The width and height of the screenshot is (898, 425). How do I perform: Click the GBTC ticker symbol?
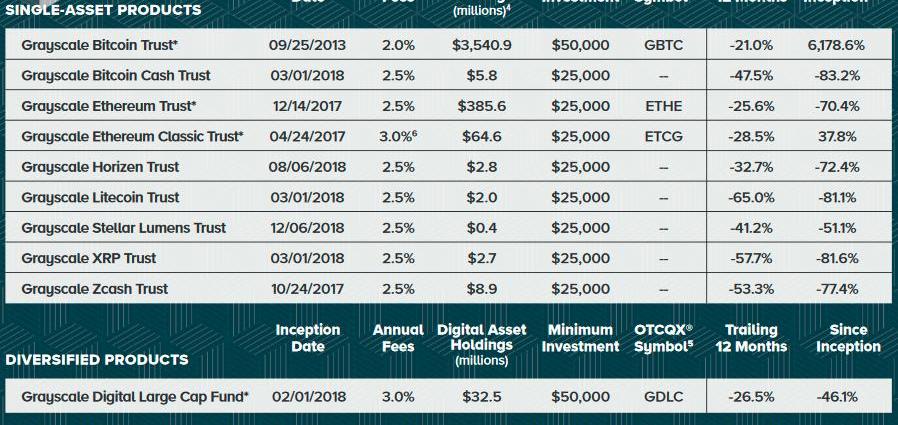pos(663,45)
